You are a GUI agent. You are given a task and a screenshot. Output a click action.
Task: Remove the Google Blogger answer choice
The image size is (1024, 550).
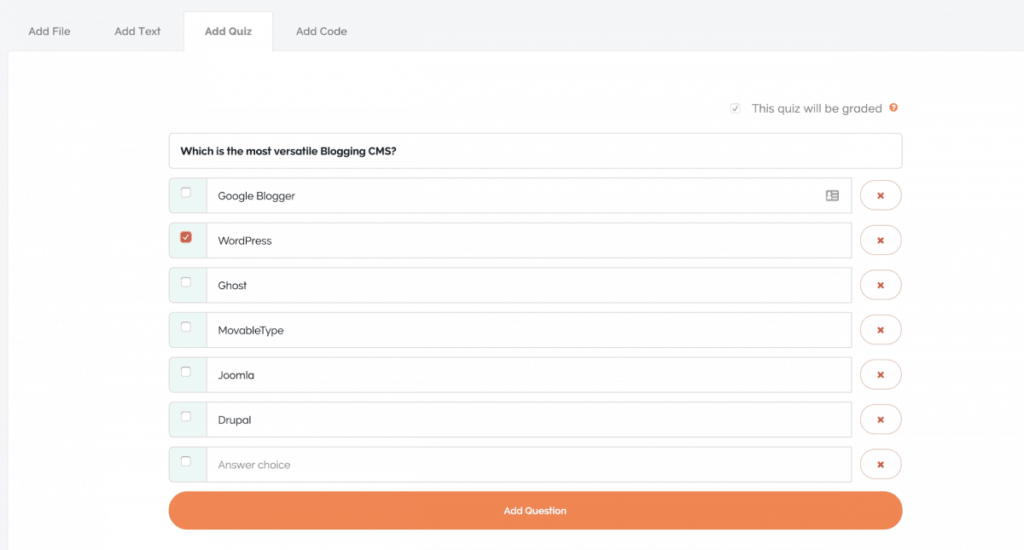880,195
